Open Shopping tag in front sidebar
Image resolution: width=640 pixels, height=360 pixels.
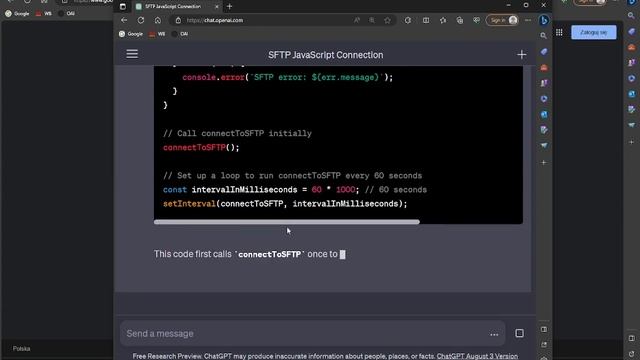coord(544,52)
